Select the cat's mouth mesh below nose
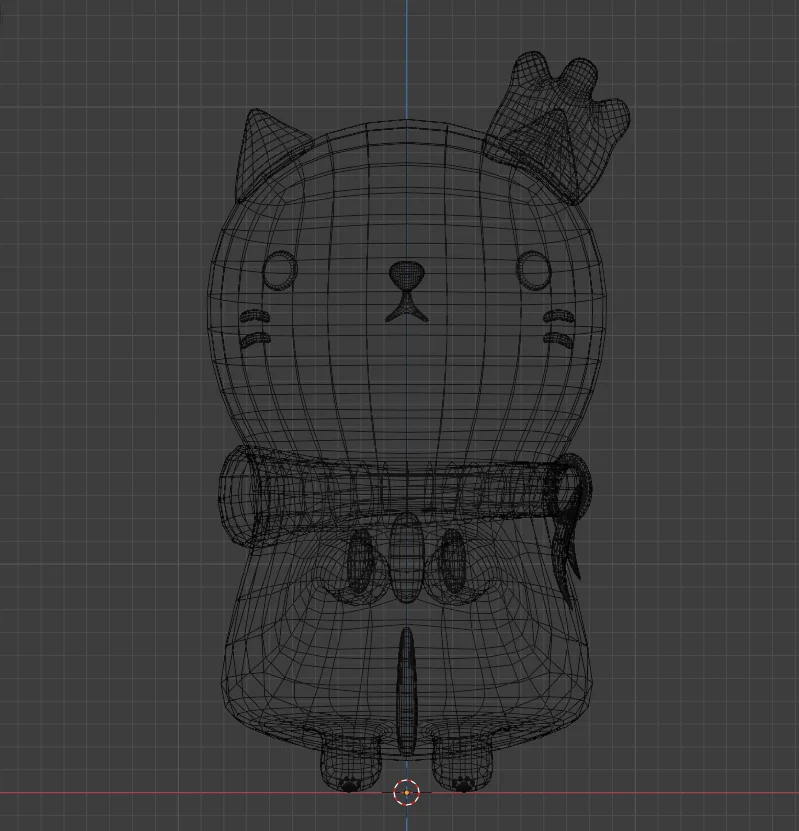799x831 pixels. [406, 308]
